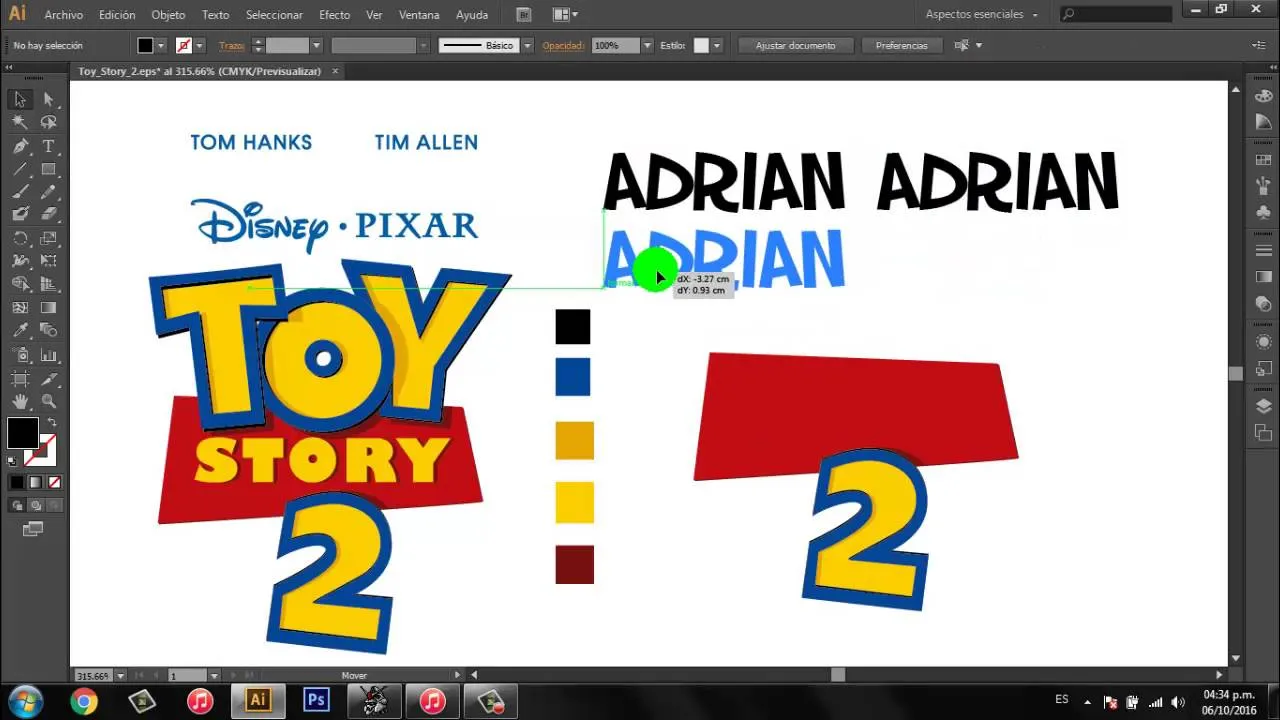Open the Archivo menu
Viewport: 1280px width, 720px height.
point(64,15)
